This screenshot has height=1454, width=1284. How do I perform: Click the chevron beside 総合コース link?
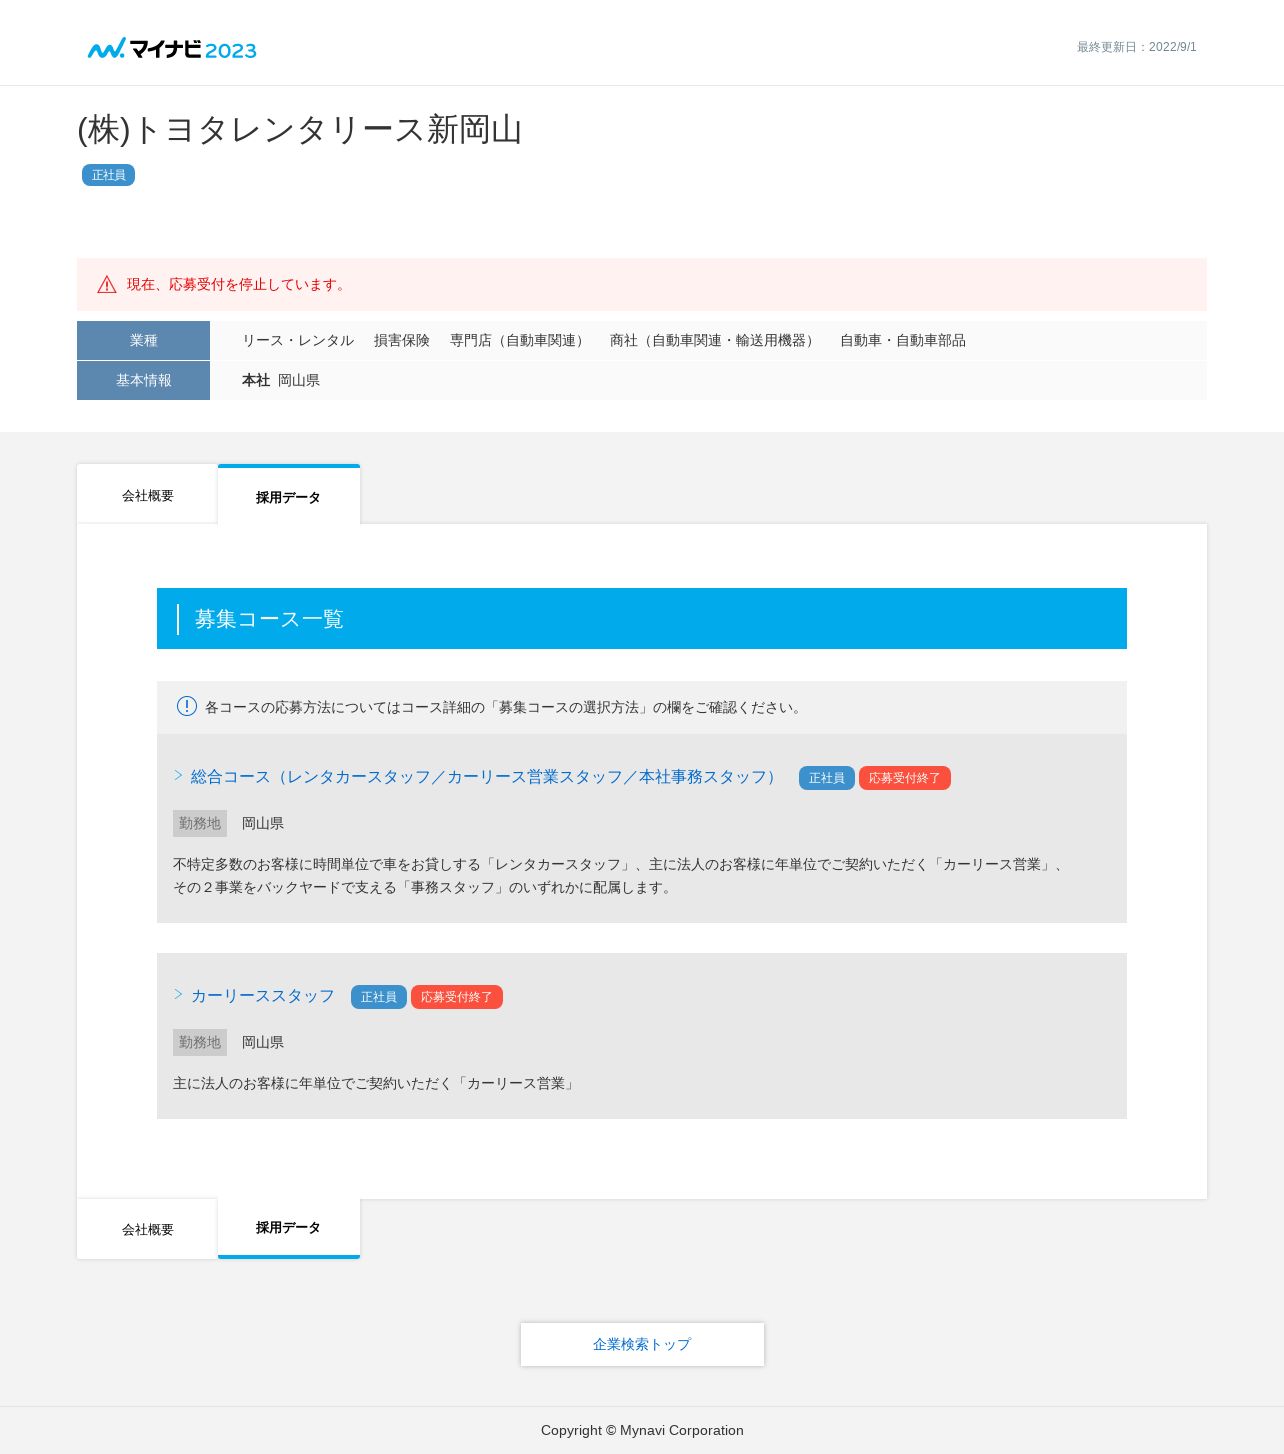pyautogui.click(x=178, y=776)
